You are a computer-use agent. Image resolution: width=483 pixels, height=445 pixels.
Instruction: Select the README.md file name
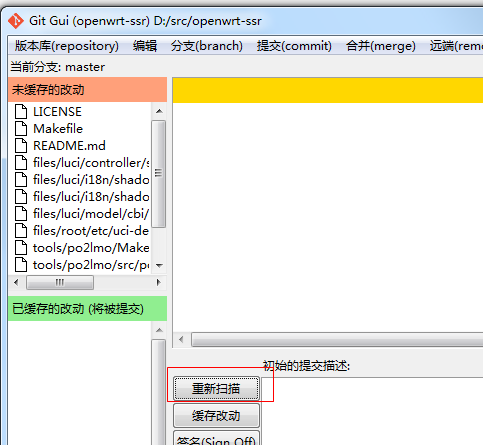coord(69,146)
